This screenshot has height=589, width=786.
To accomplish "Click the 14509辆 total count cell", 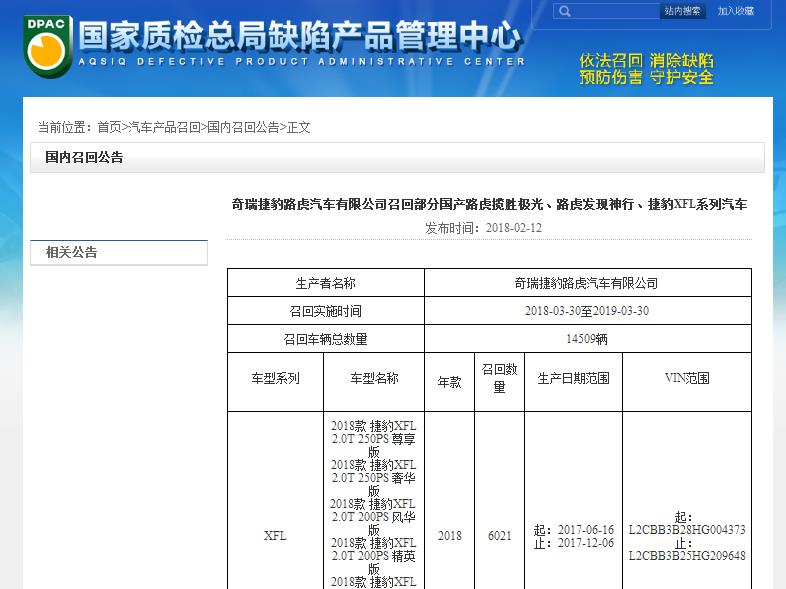I will click(587, 339).
